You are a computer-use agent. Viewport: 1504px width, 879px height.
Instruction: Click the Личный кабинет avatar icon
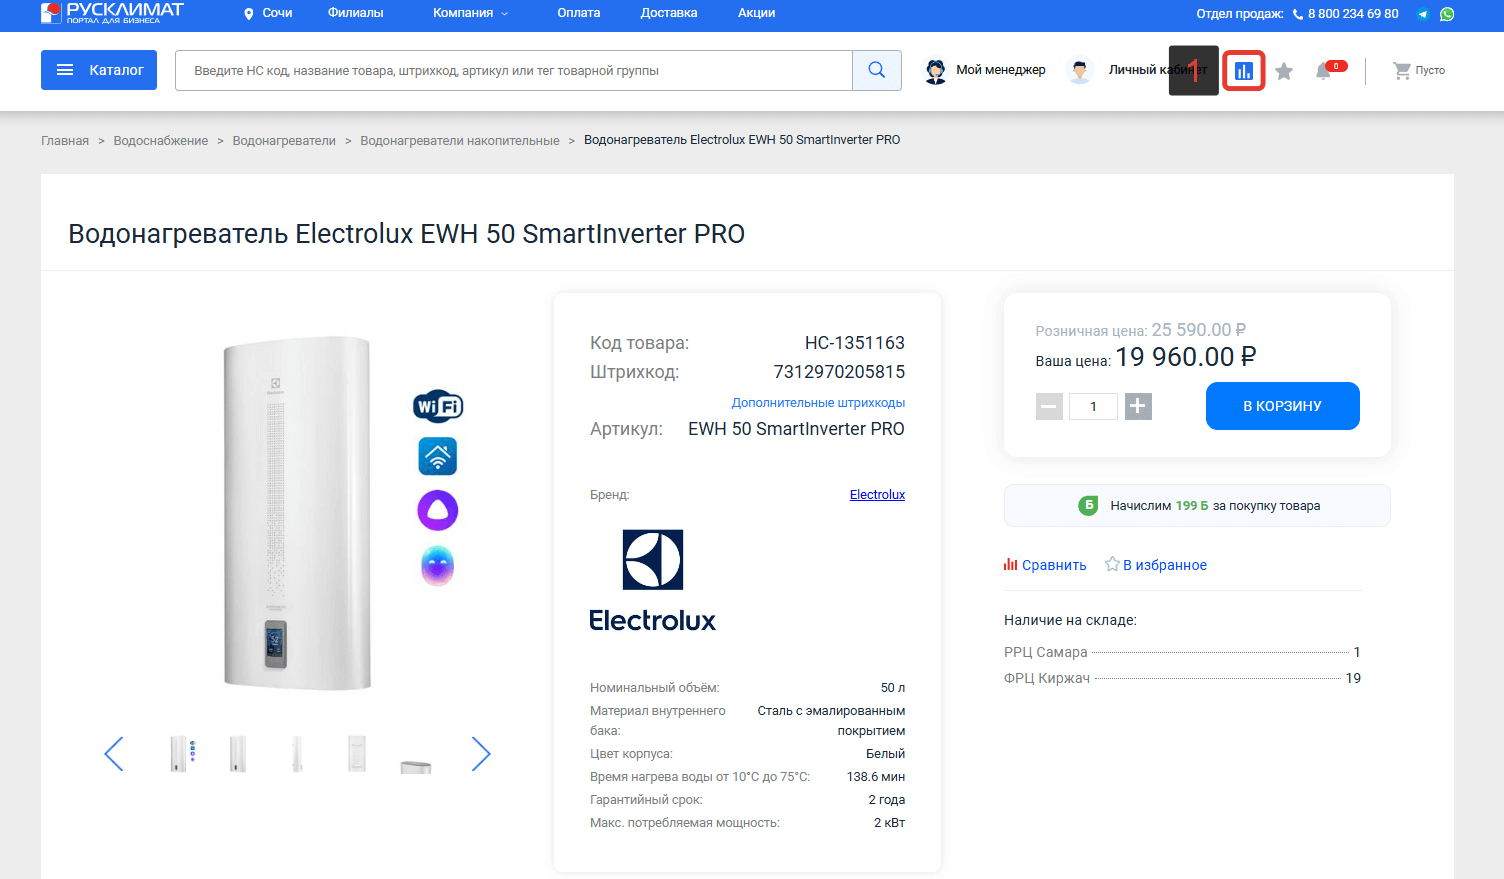click(1080, 71)
